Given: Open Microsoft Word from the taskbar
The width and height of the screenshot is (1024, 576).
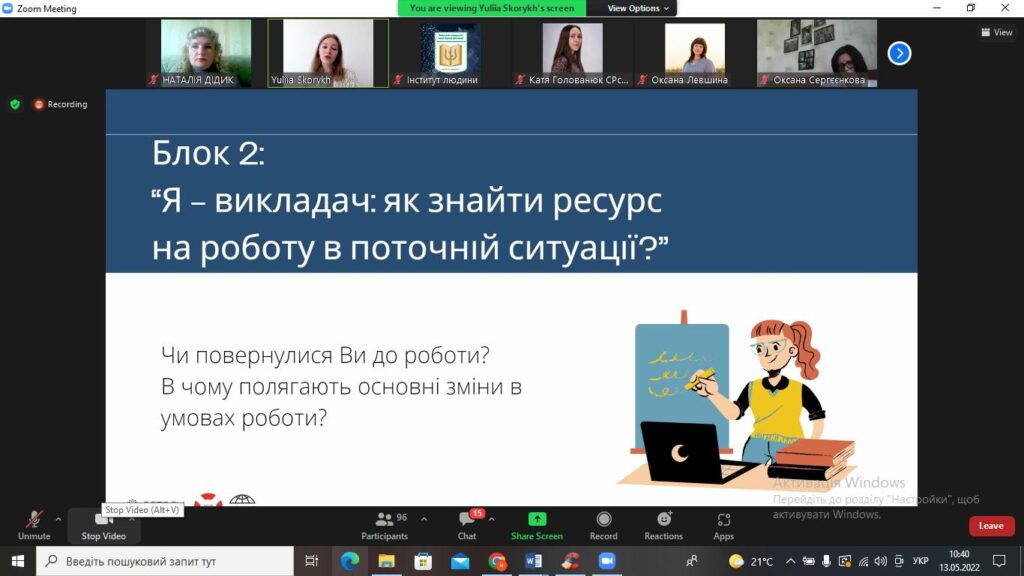Looking at the screenshot, I should [533, 561].
